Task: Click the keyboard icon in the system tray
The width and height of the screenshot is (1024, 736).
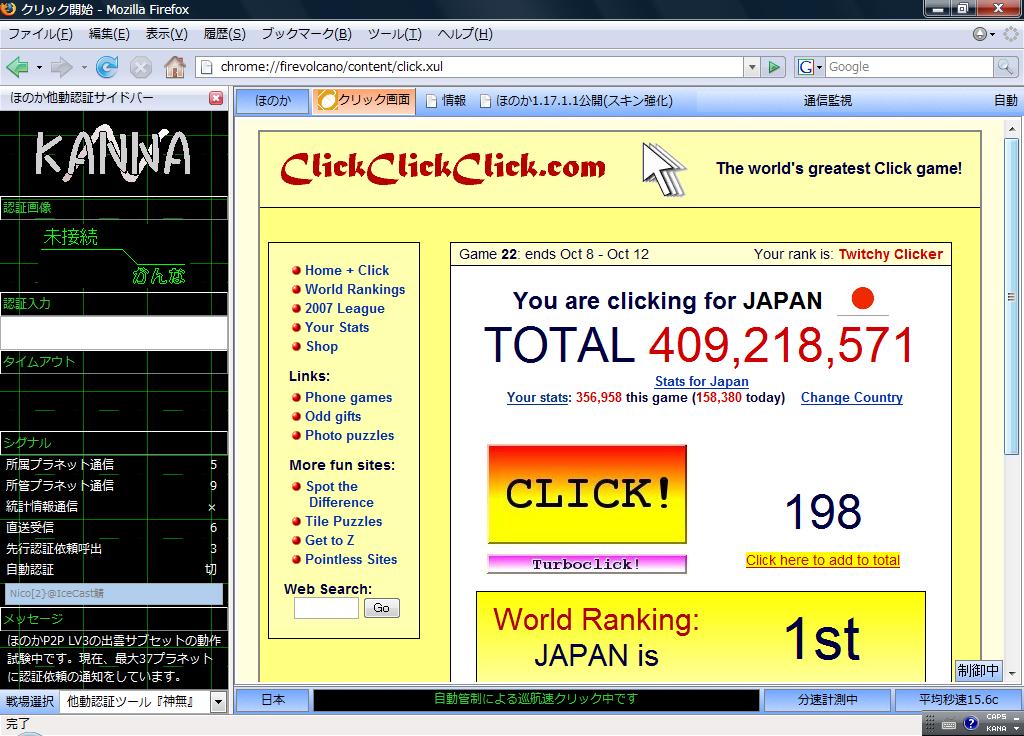Action: coord(949,725)
